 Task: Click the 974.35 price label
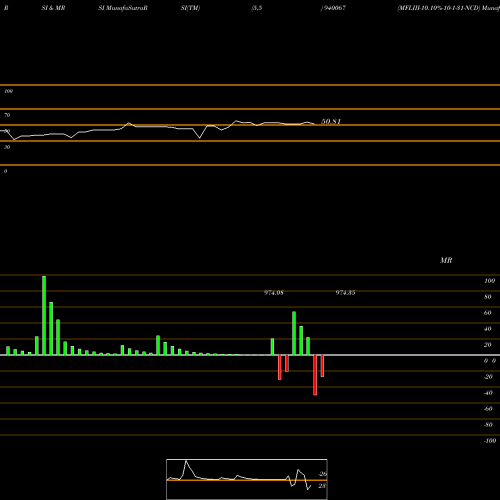345,293
